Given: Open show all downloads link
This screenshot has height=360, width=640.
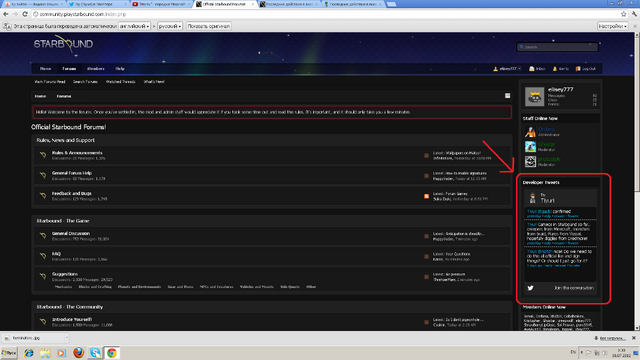Looking at the screenshot, I should coord(610,338).
